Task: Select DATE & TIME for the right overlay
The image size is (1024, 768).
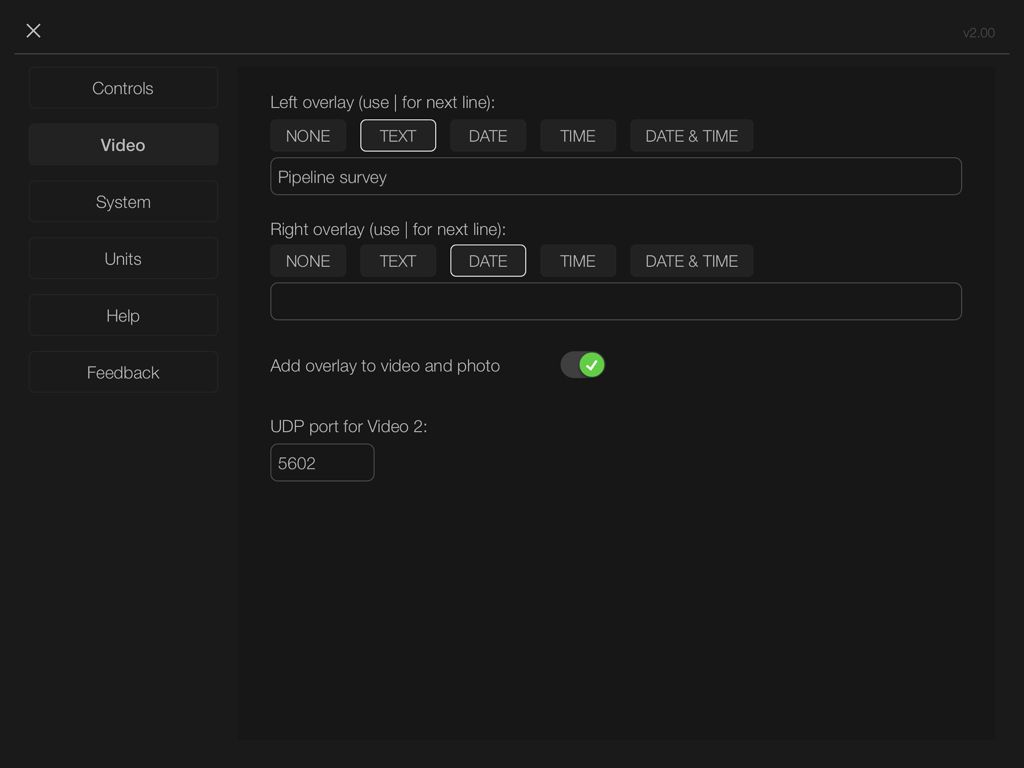Action: (691, 260)
